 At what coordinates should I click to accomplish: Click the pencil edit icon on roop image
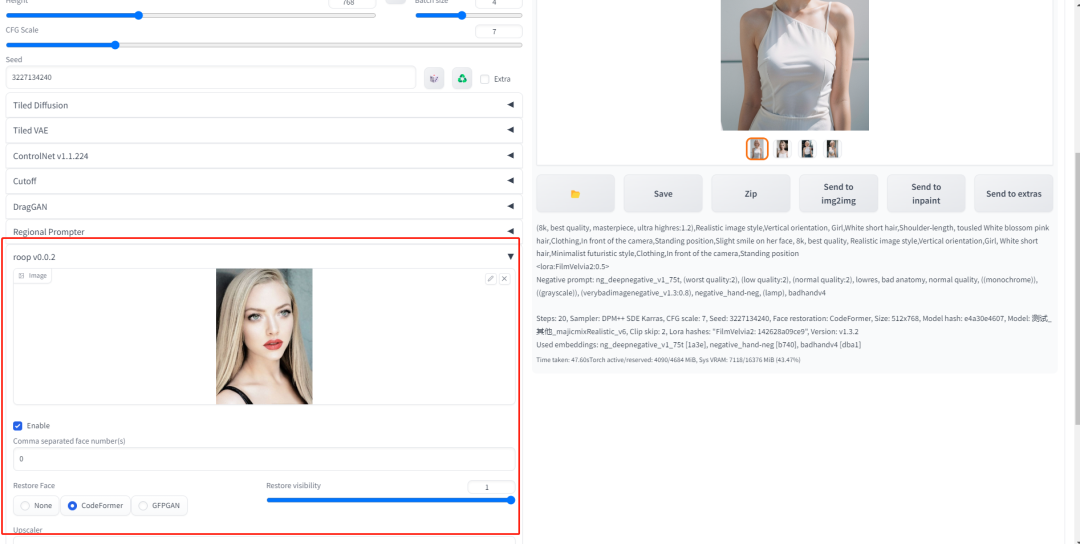tap(490, 279)
